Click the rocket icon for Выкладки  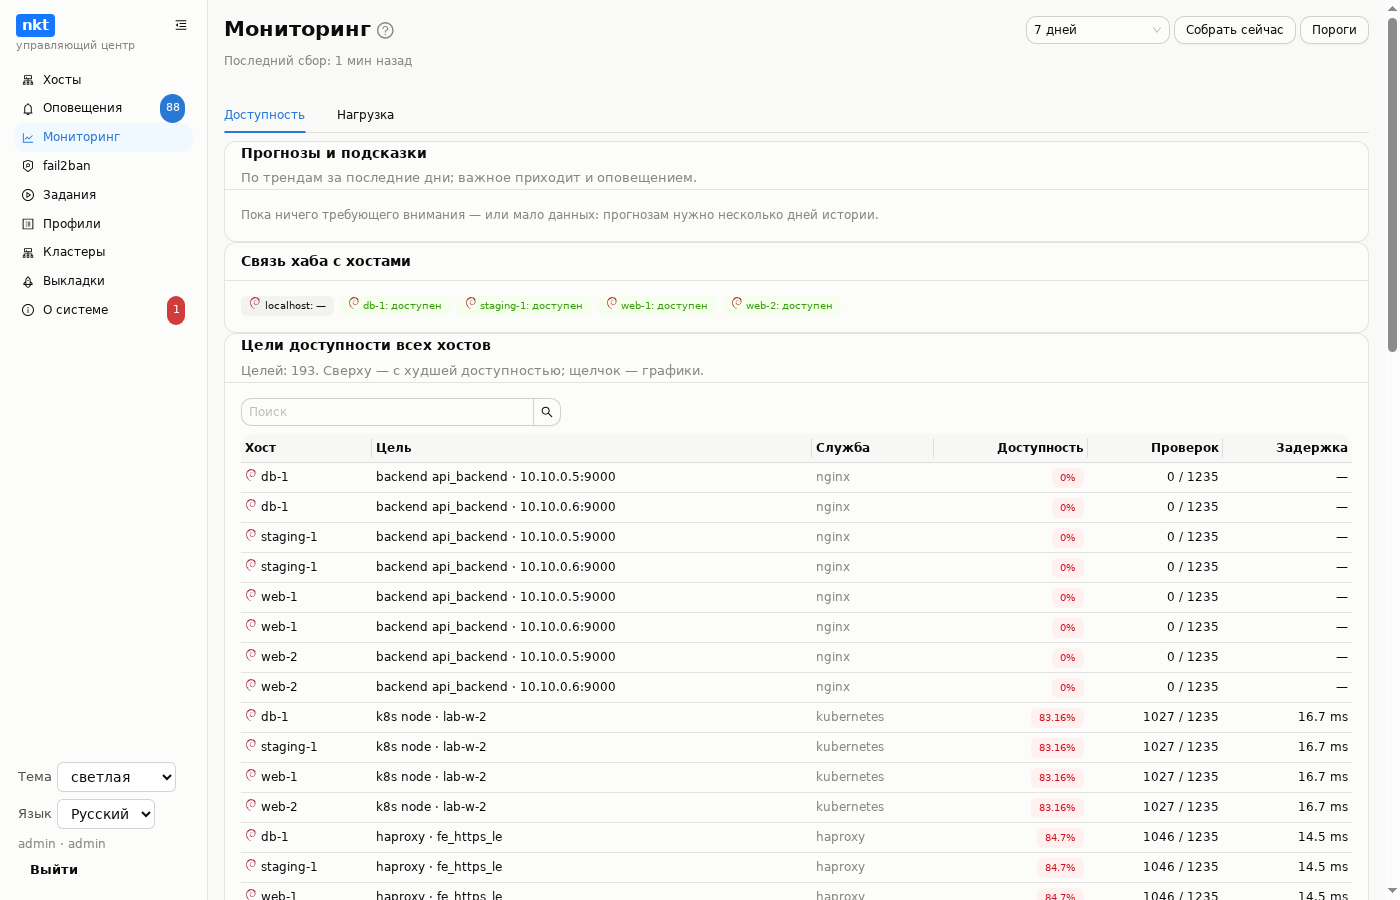28,281
